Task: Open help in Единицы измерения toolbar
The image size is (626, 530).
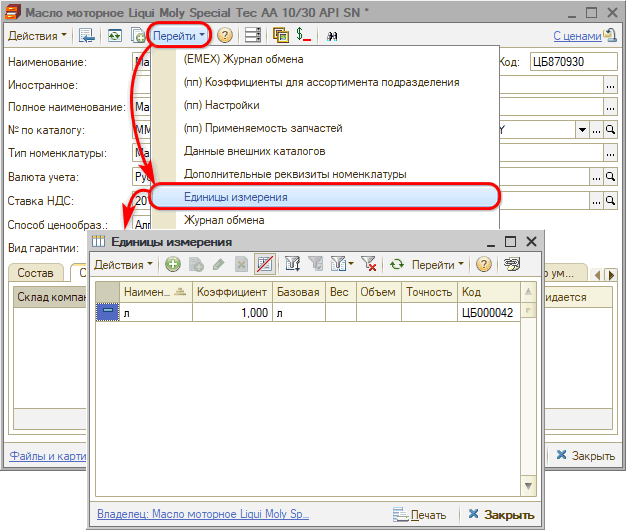Action: pos(484,265)
